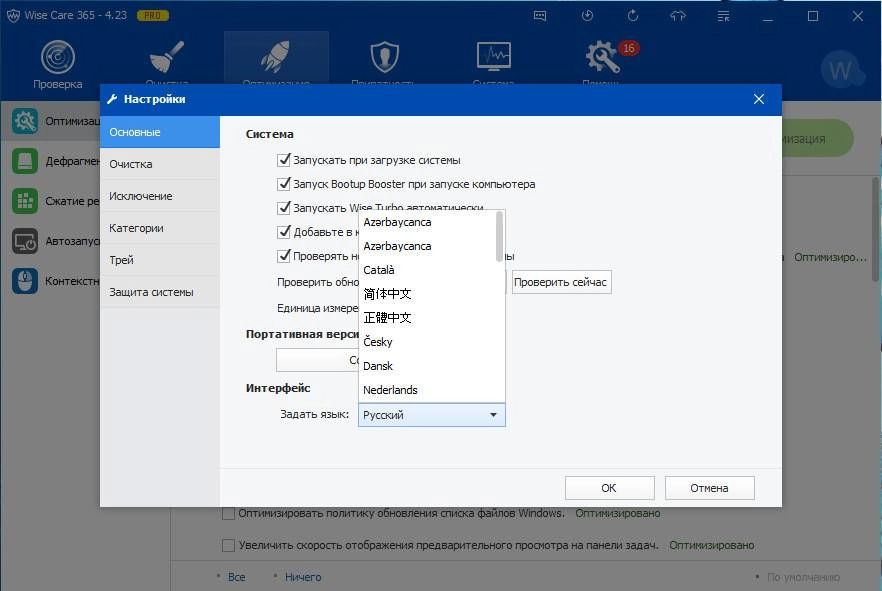This screenshot has height=591, width=882.
Task: Click the Все link at bottom
Action: click(236, 577)
